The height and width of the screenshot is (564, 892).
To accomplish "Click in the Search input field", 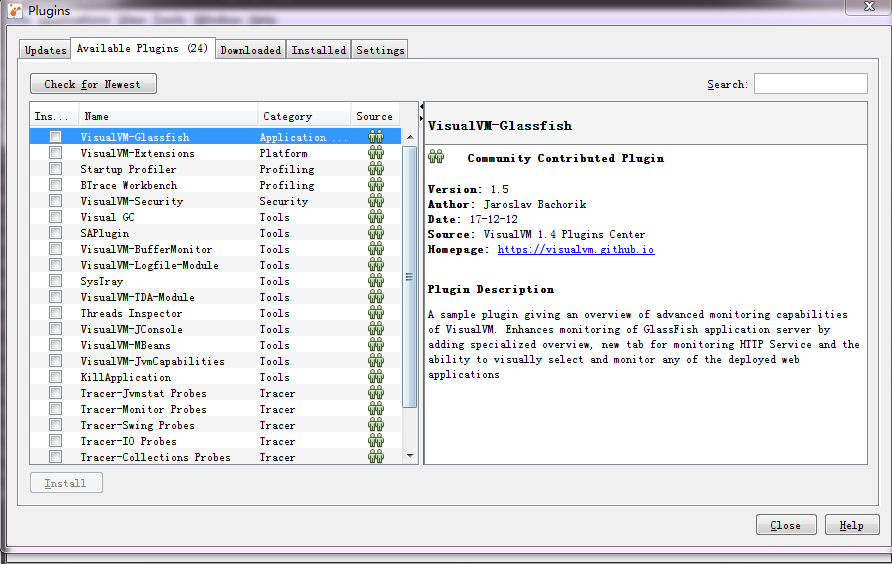I will coord(810,84).
